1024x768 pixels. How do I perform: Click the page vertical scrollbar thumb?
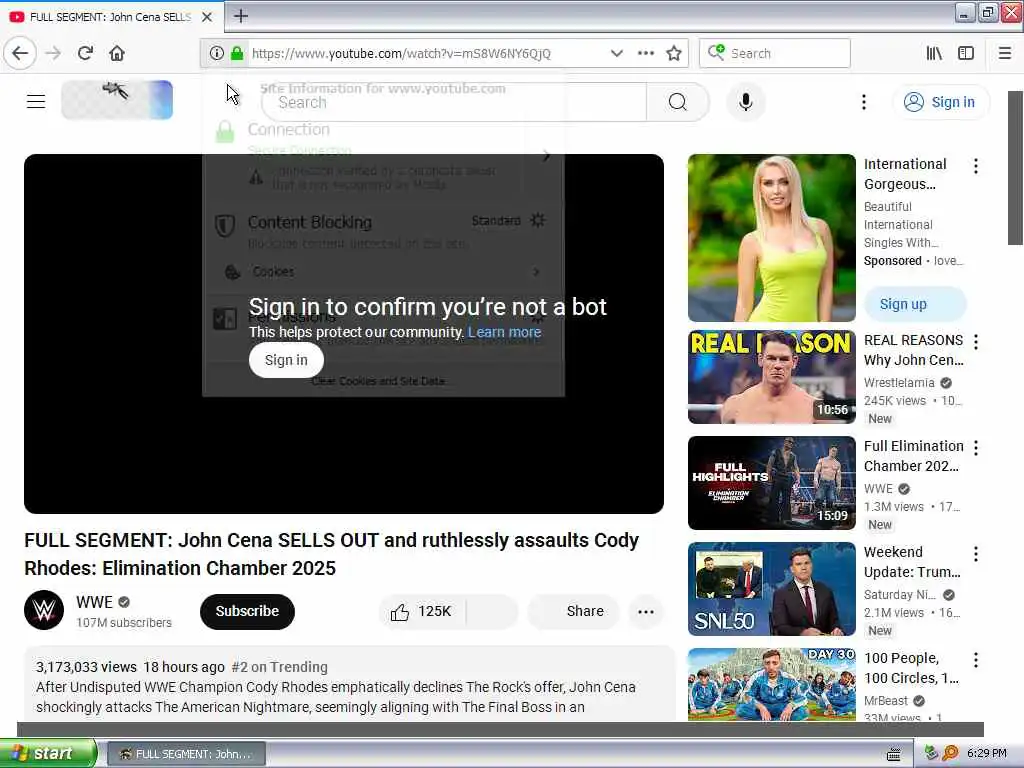(x=1015, y=168)
